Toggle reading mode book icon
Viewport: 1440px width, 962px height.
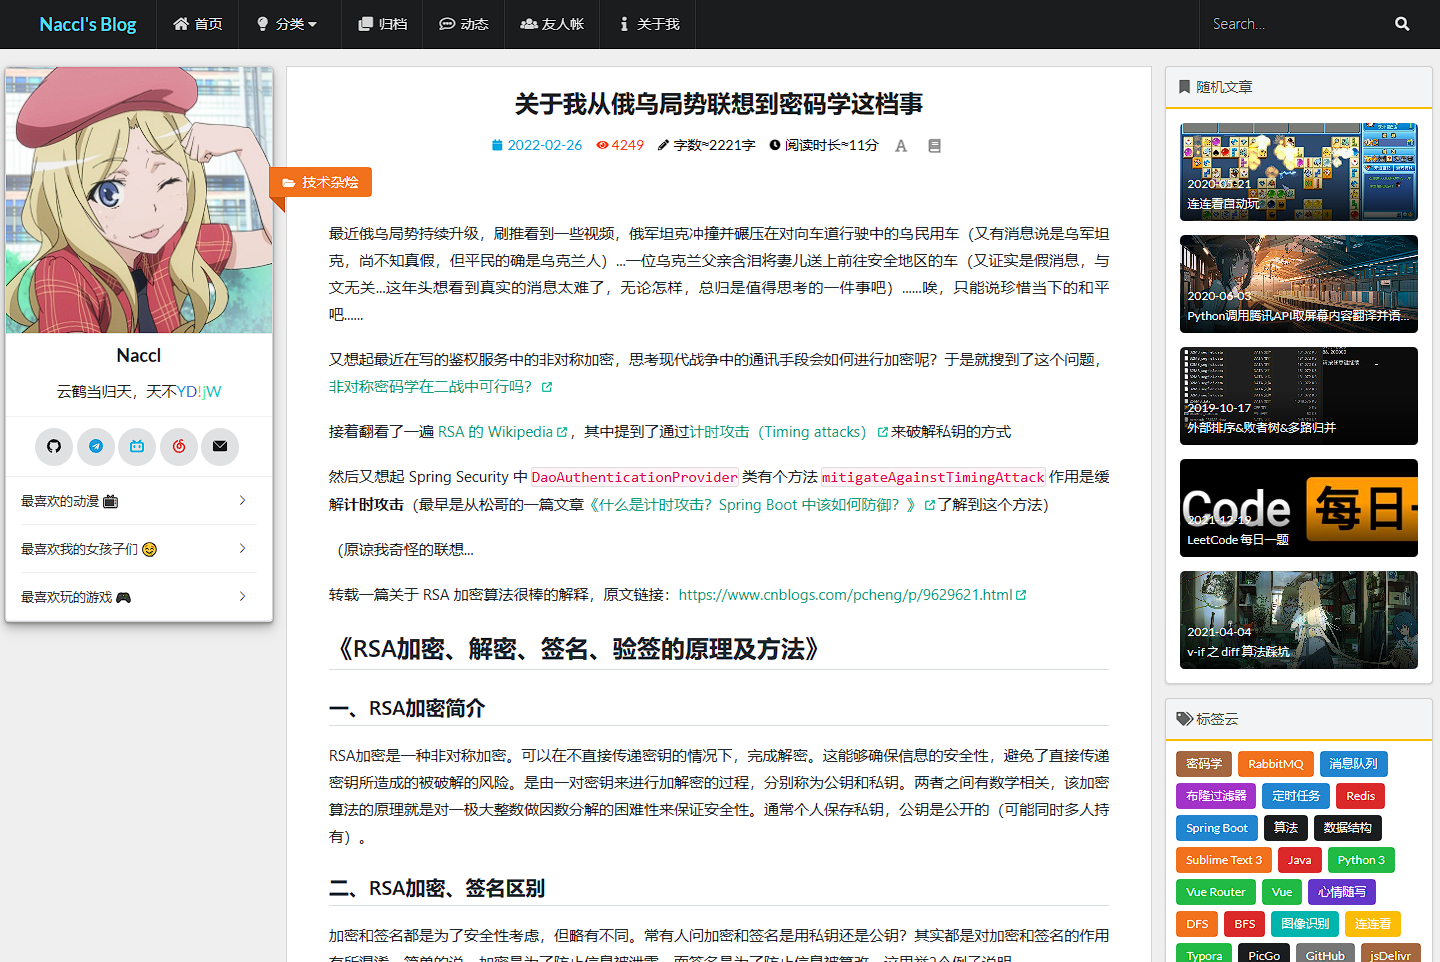coord(935,146)
